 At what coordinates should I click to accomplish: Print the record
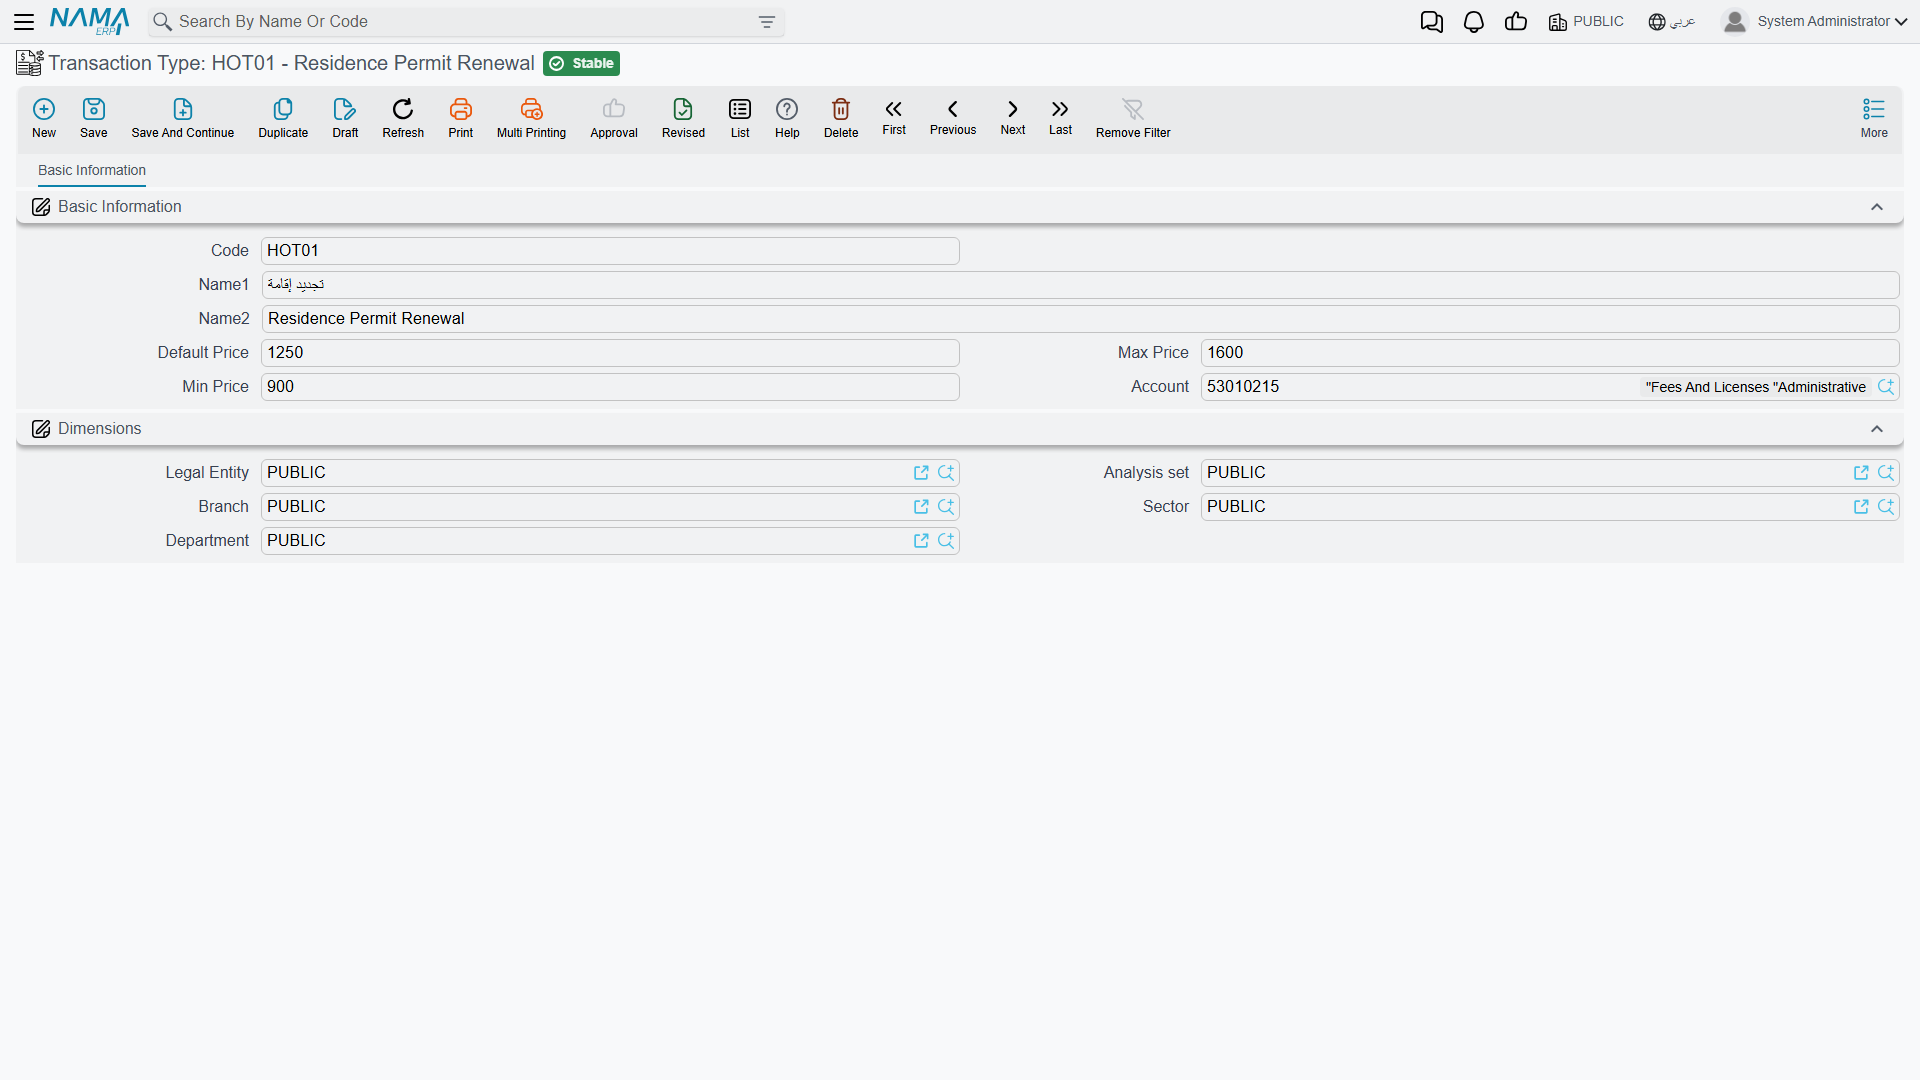pos(461,118)
